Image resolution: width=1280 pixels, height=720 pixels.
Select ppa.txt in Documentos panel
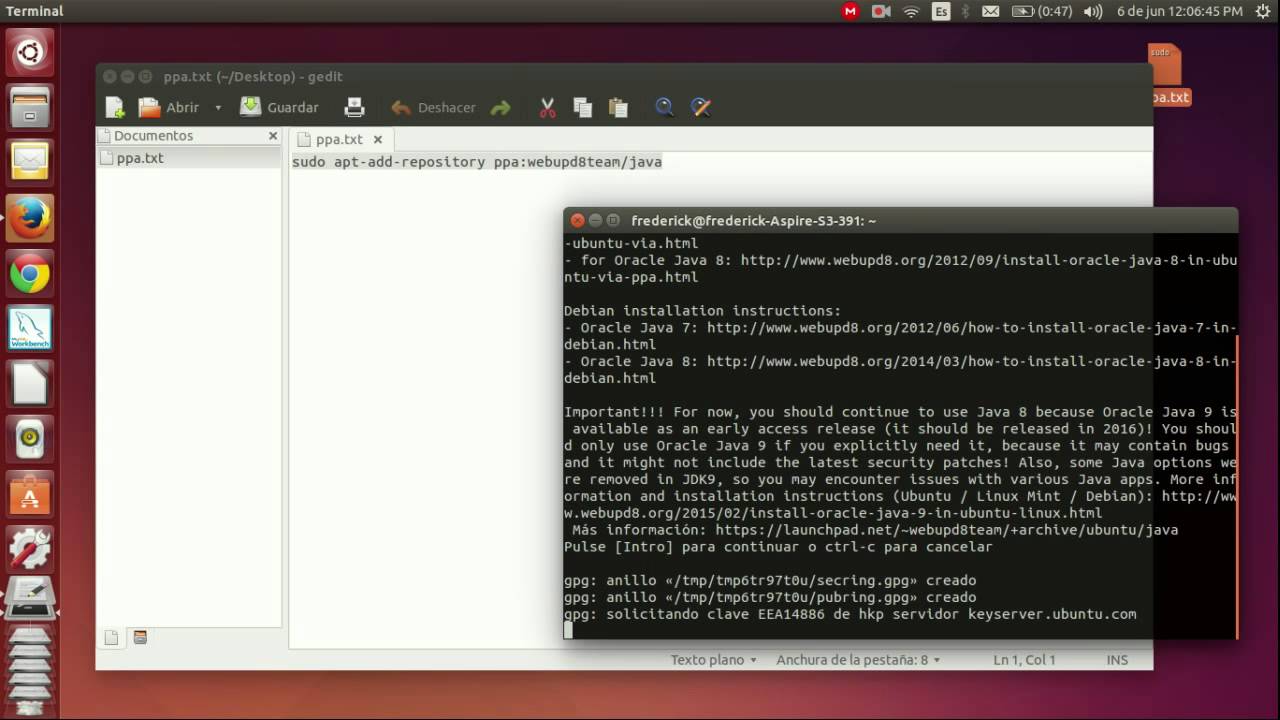pos(189,158)
